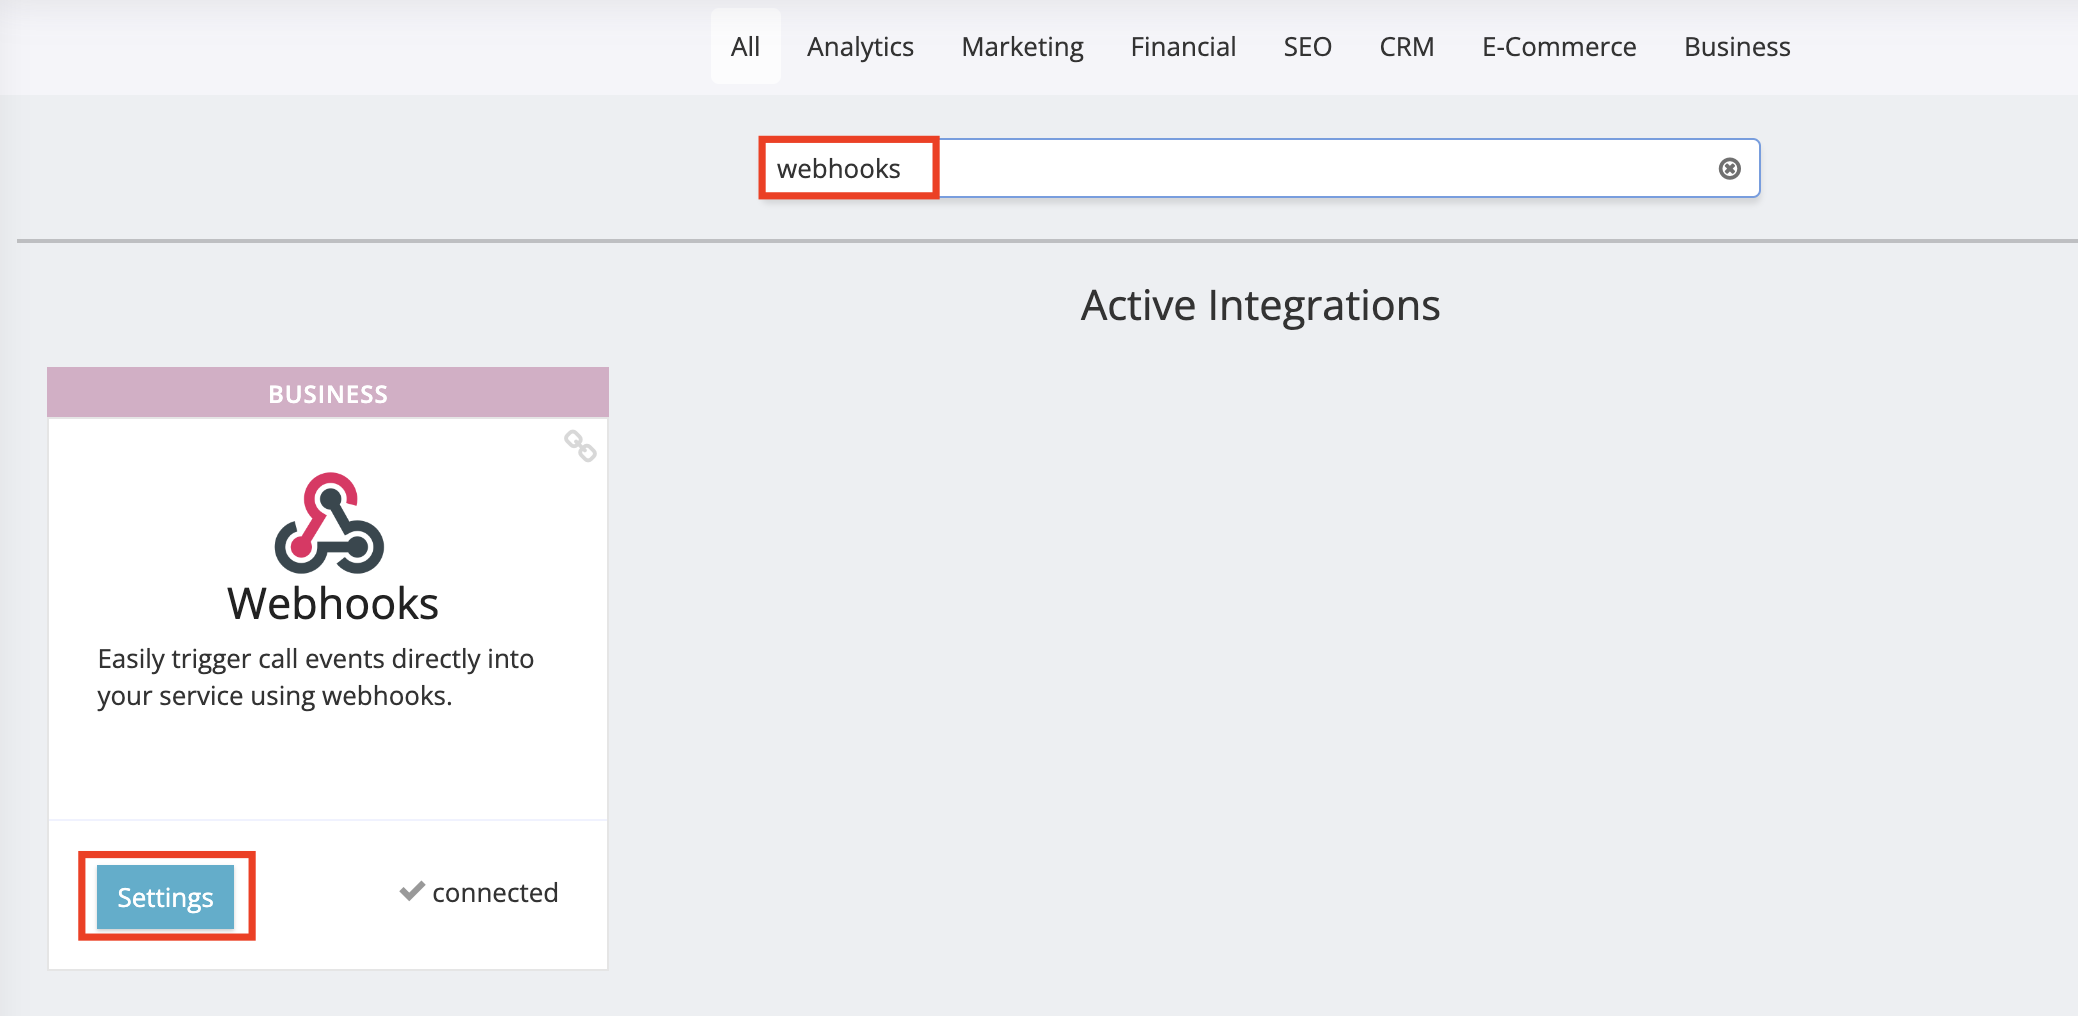Open the E-Commerce tab
The width and height of the screenshot is (2078, 1016).
pos(1558,47)
